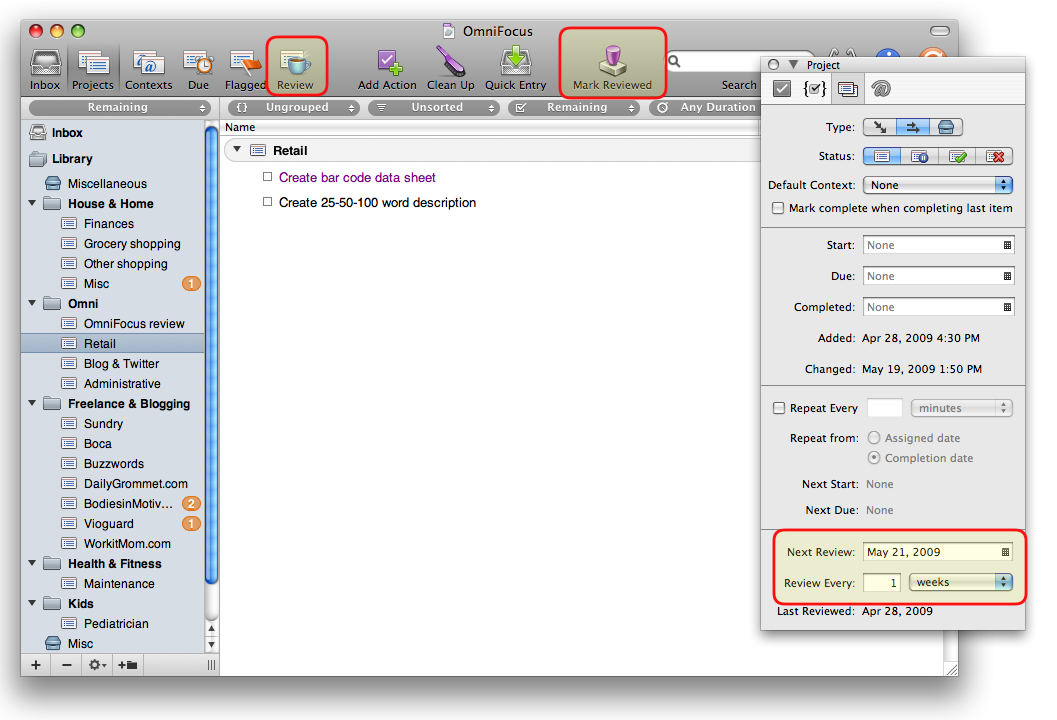The width and height of the screenshot is (1057, 720).
Task: Switch to the Project inspector tab
Action: click(x=847, y=88)
